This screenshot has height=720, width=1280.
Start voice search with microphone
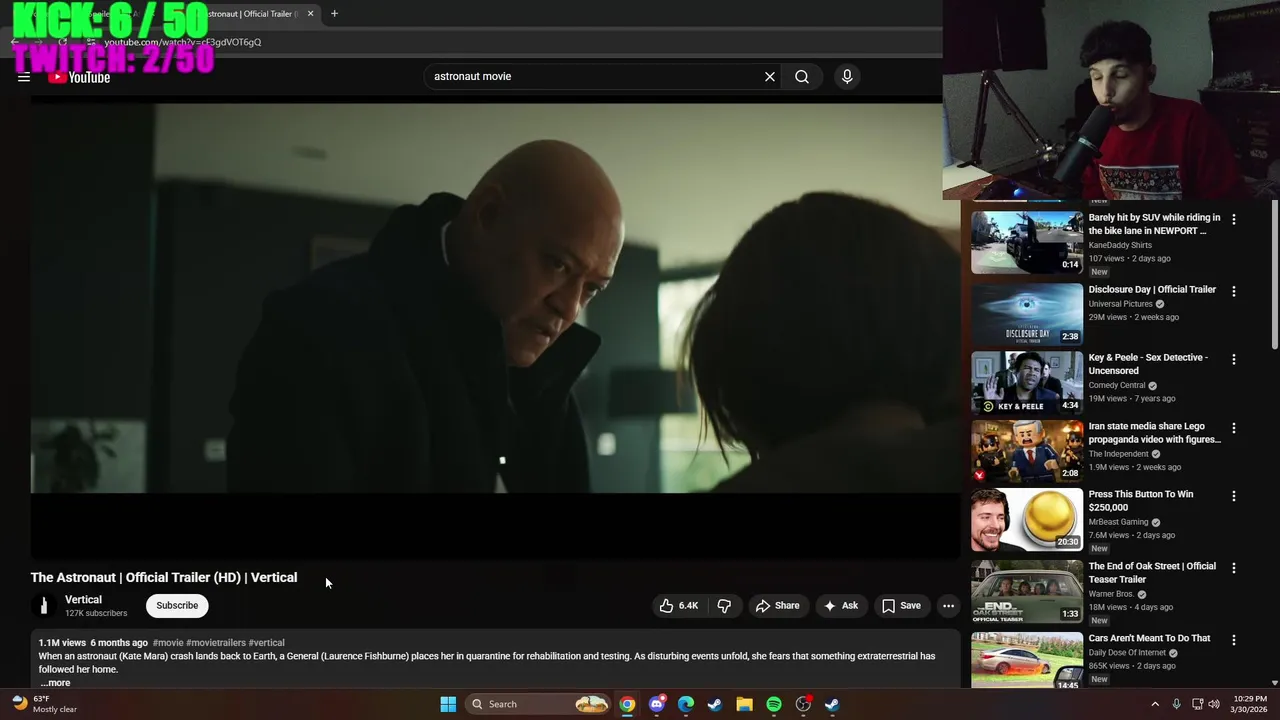click(x=847, y=76)
